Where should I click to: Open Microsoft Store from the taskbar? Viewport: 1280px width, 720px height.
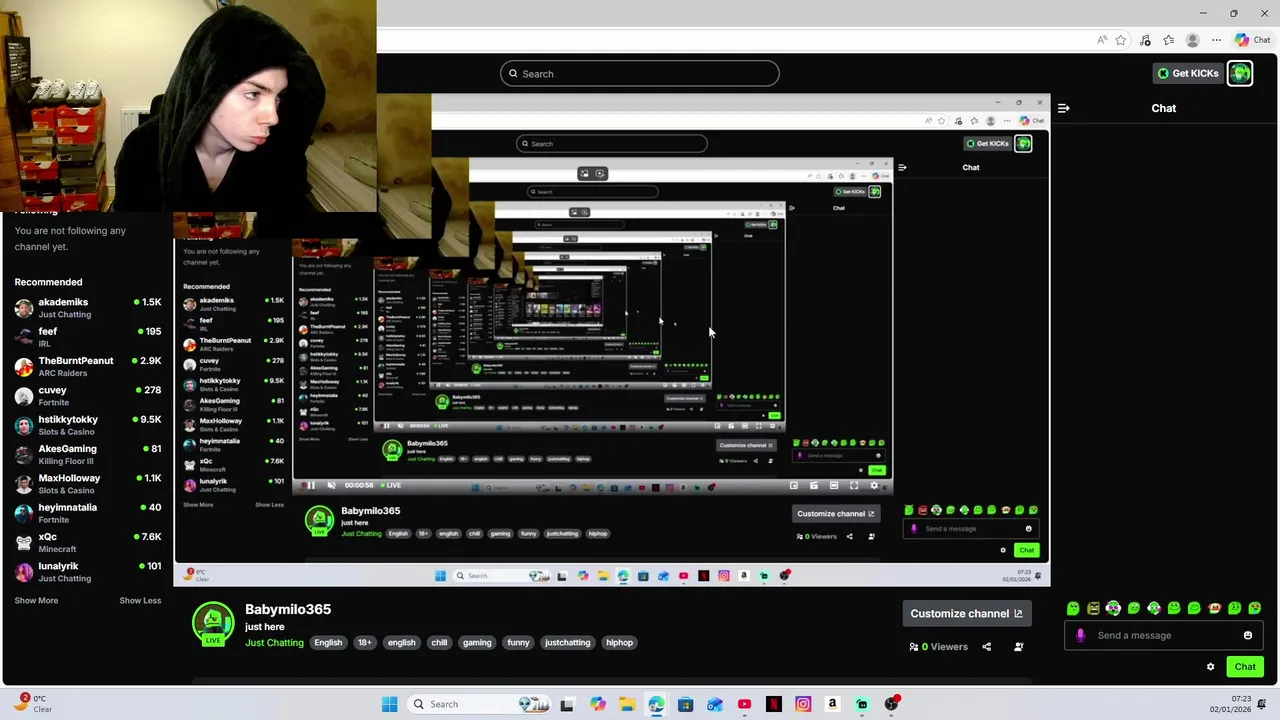(685, 704)
